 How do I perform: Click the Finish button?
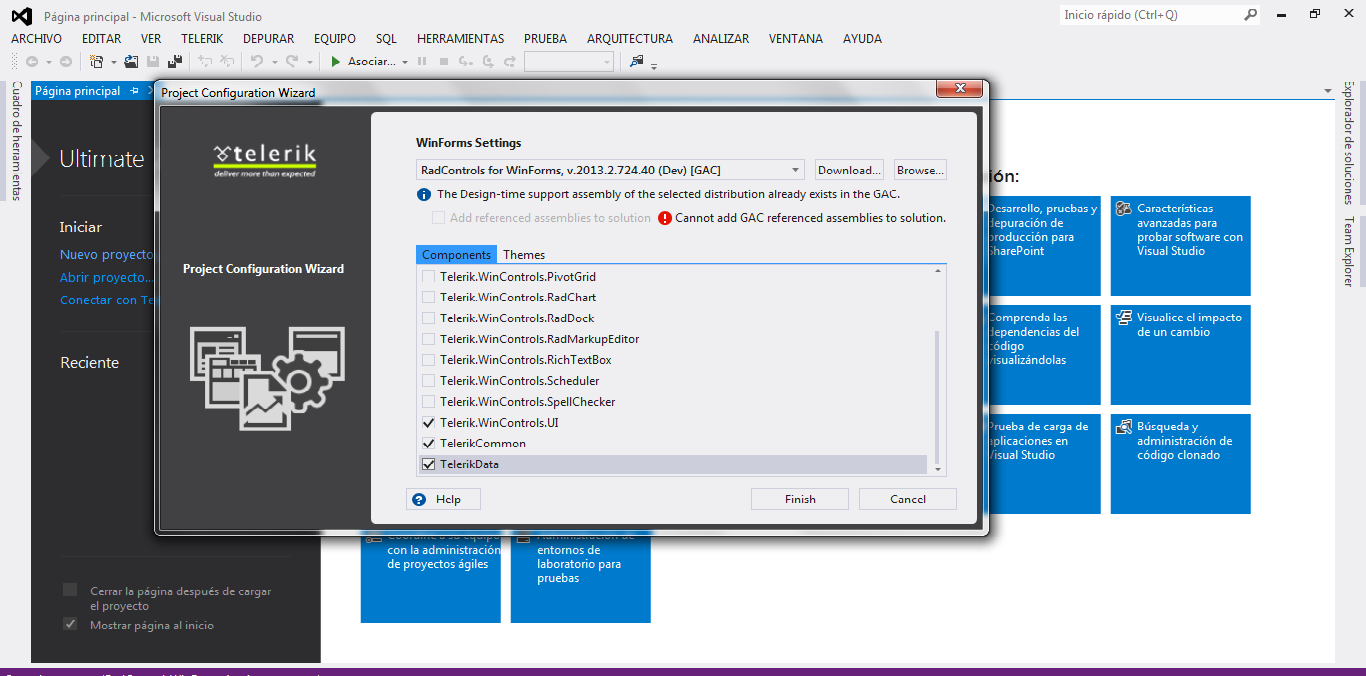coord(800,499)
